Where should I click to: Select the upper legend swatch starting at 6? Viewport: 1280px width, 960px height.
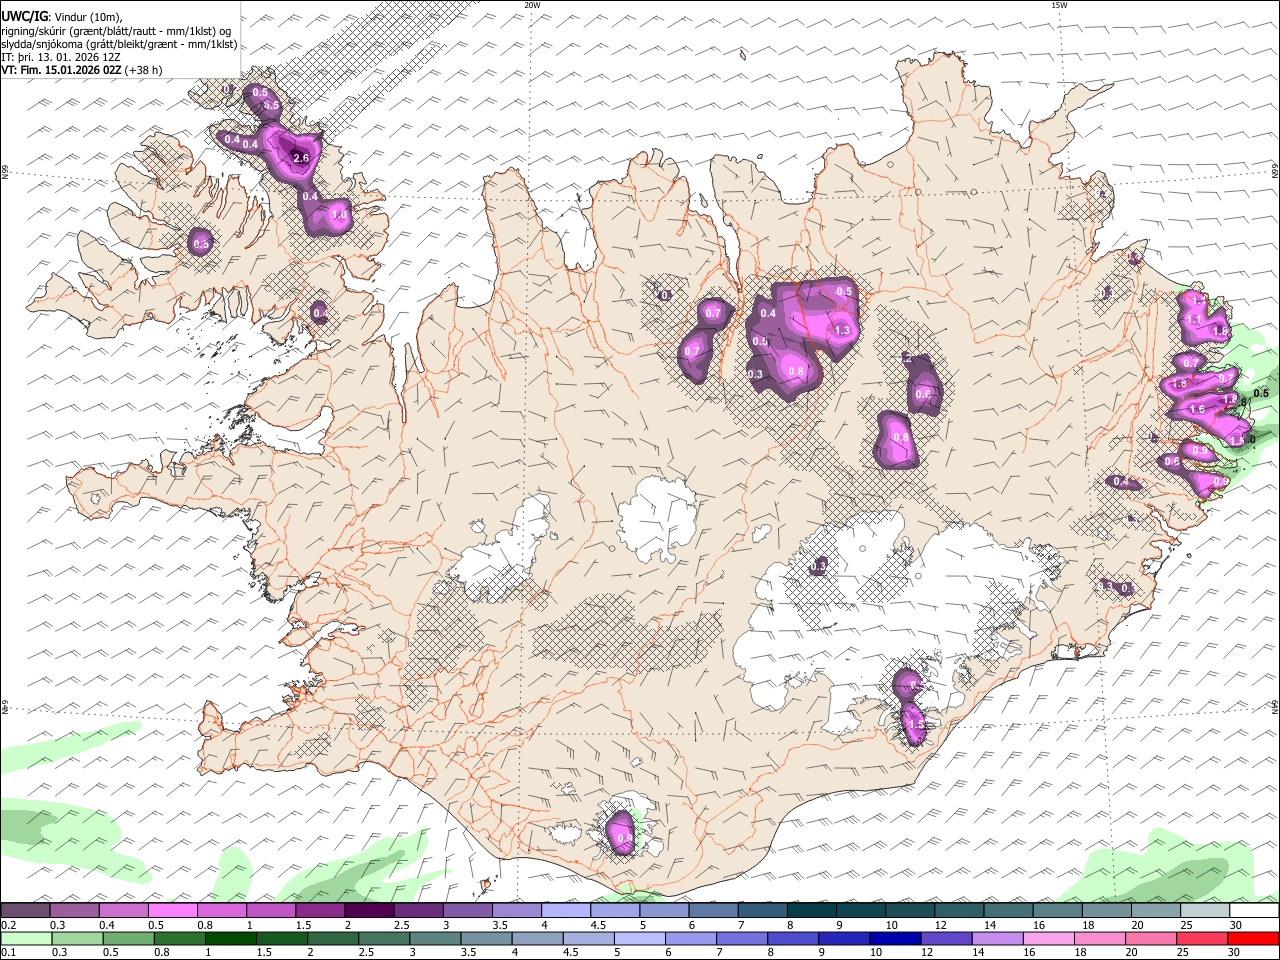click(713, 910)
